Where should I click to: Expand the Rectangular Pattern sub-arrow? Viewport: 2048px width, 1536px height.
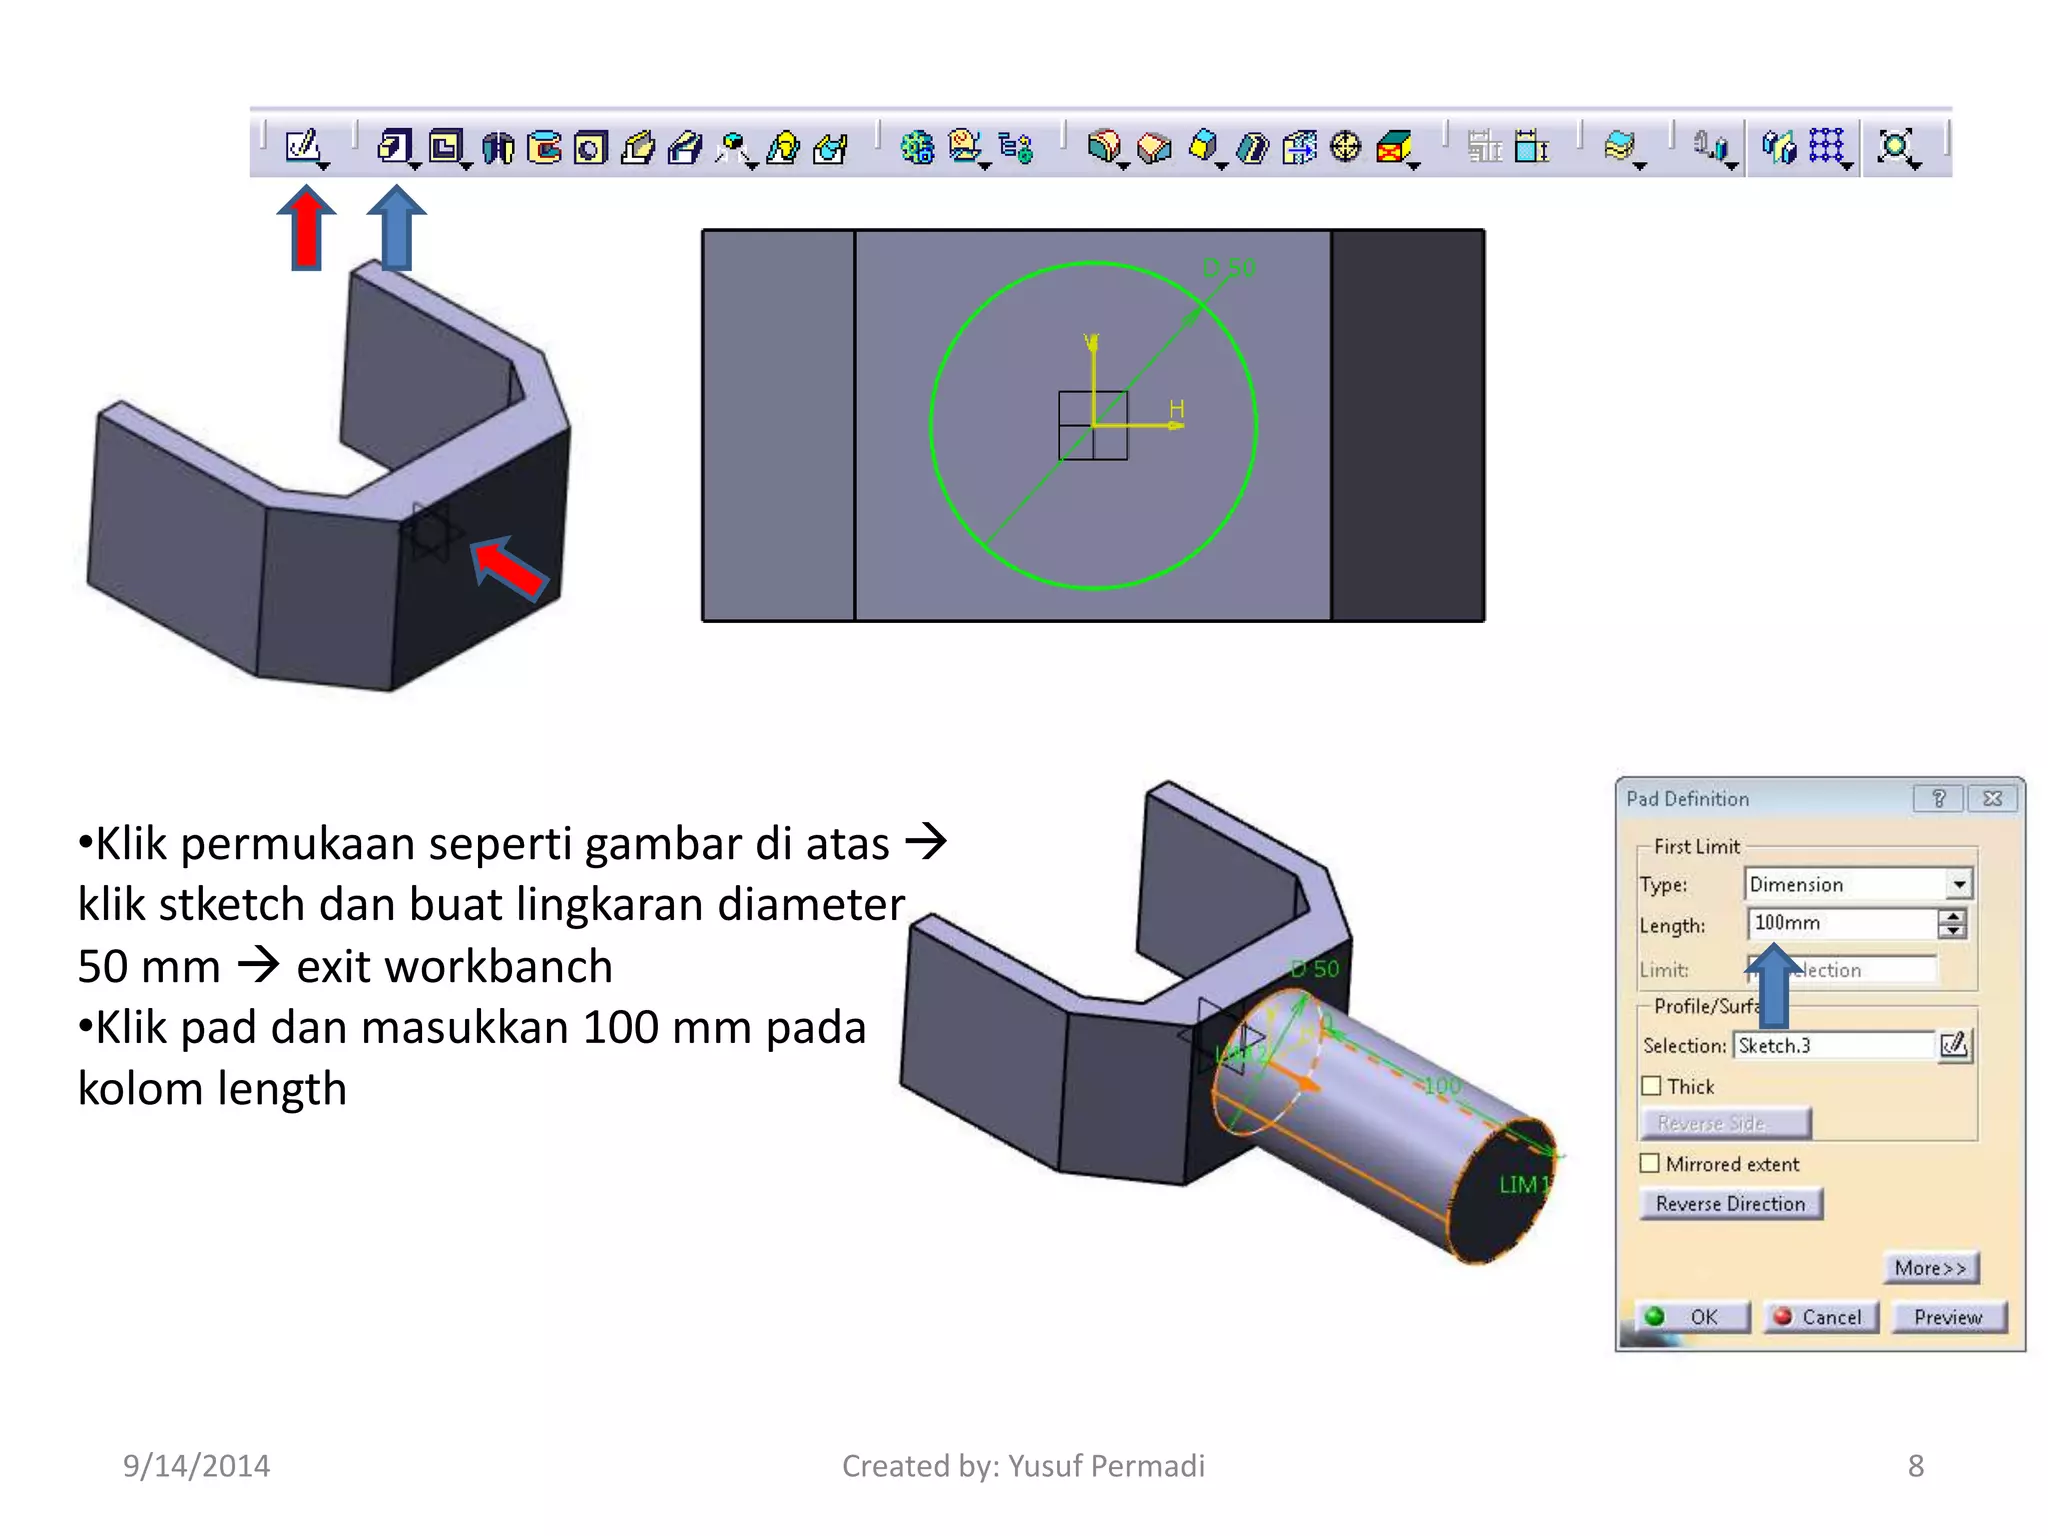coord(1846,166)
